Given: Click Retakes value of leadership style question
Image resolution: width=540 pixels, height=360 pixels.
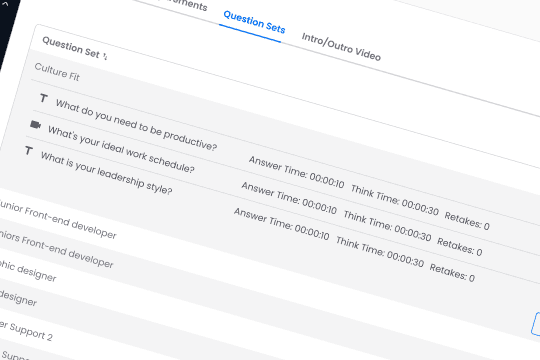Looking at the screenshot, I should (x=452, y=272).
